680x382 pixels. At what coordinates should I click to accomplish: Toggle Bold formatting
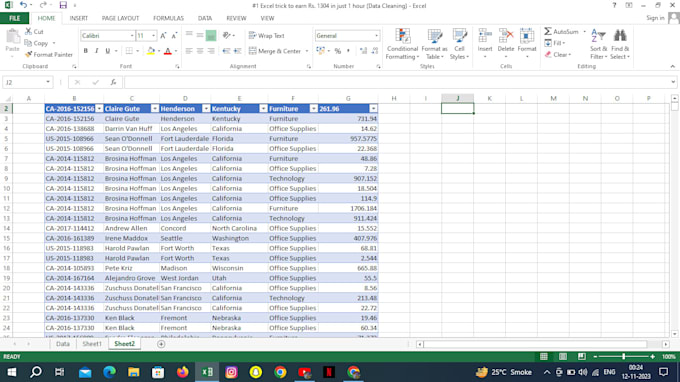(x=85, y=51)
